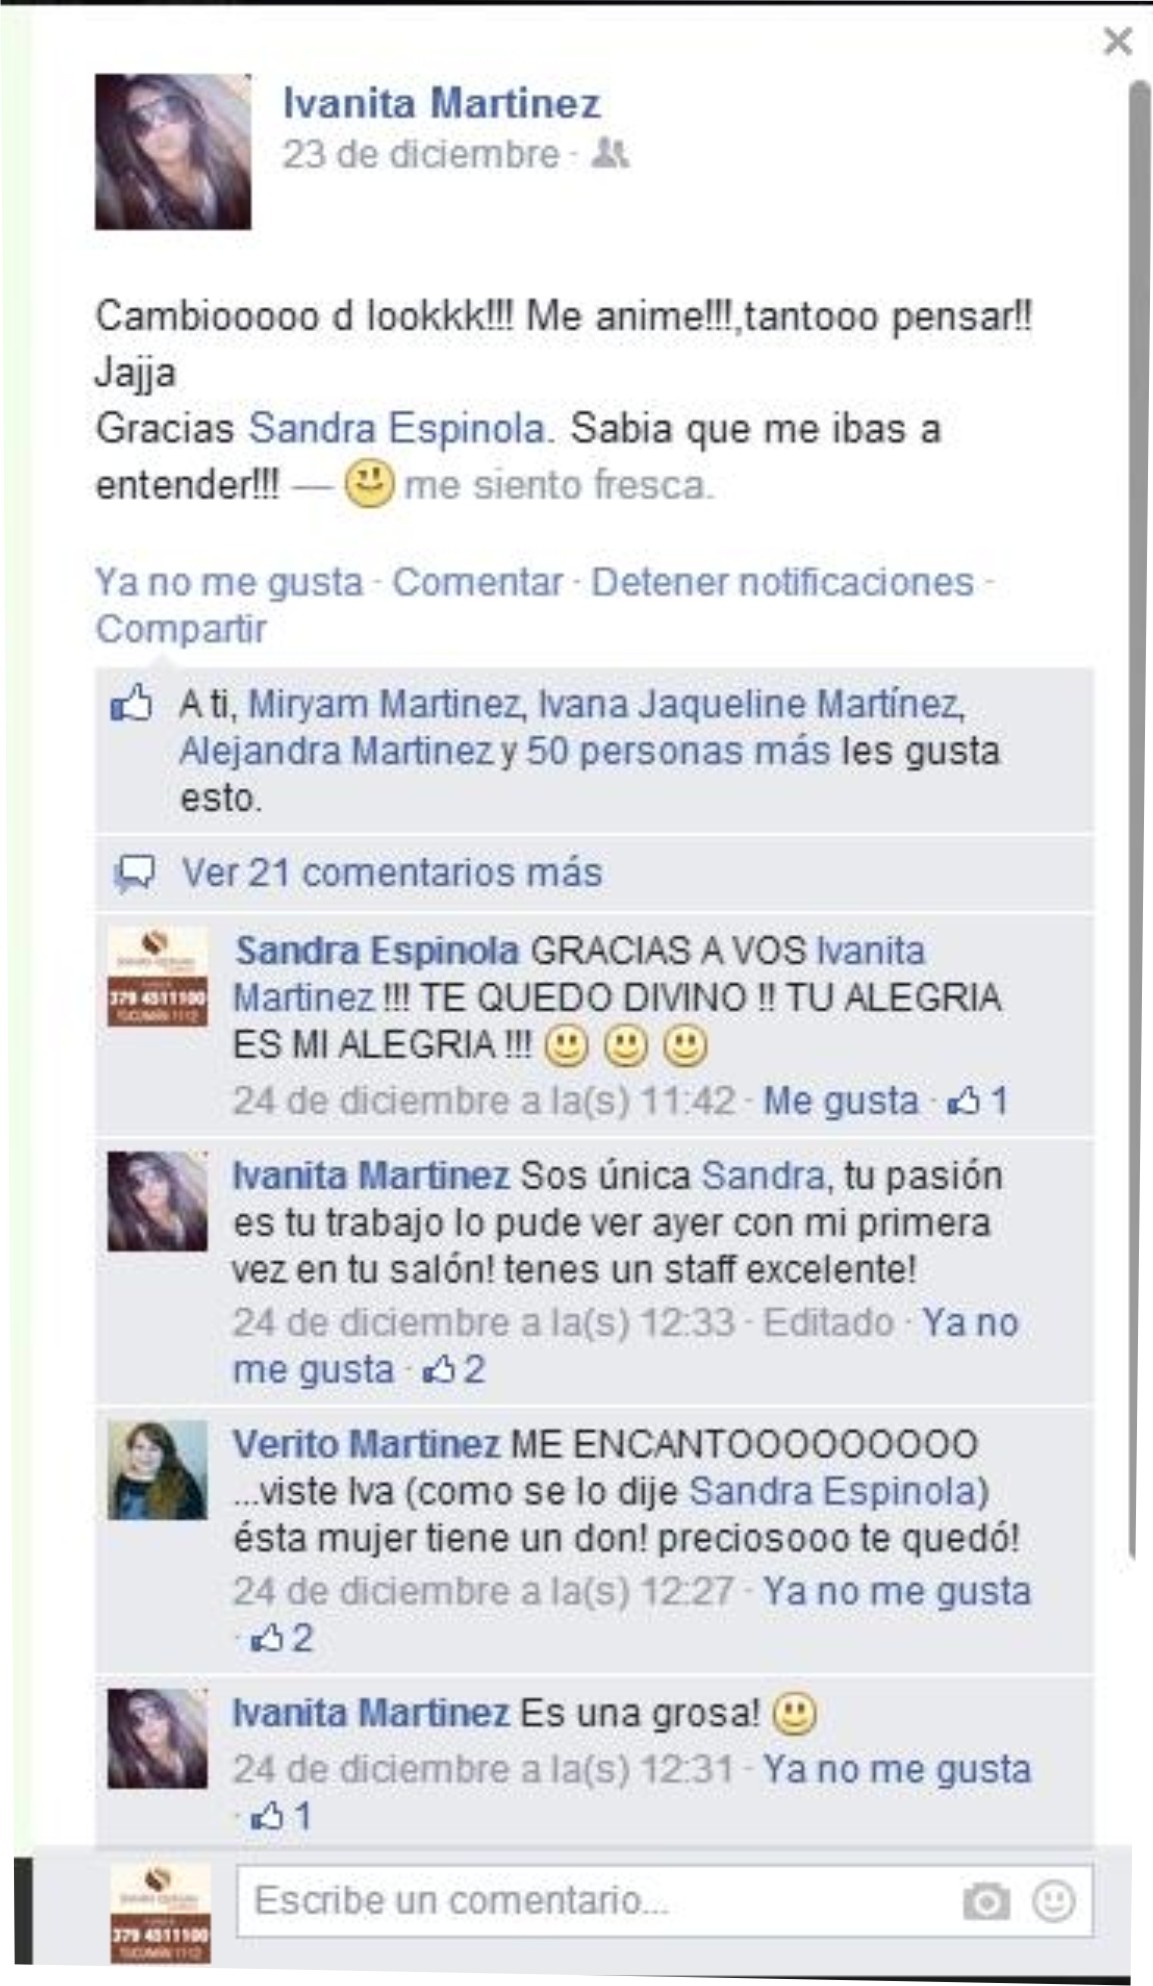Screen dimensions: 1153x1986
Task: Click the 'Compartir' action link
Action: click(181, 629)
